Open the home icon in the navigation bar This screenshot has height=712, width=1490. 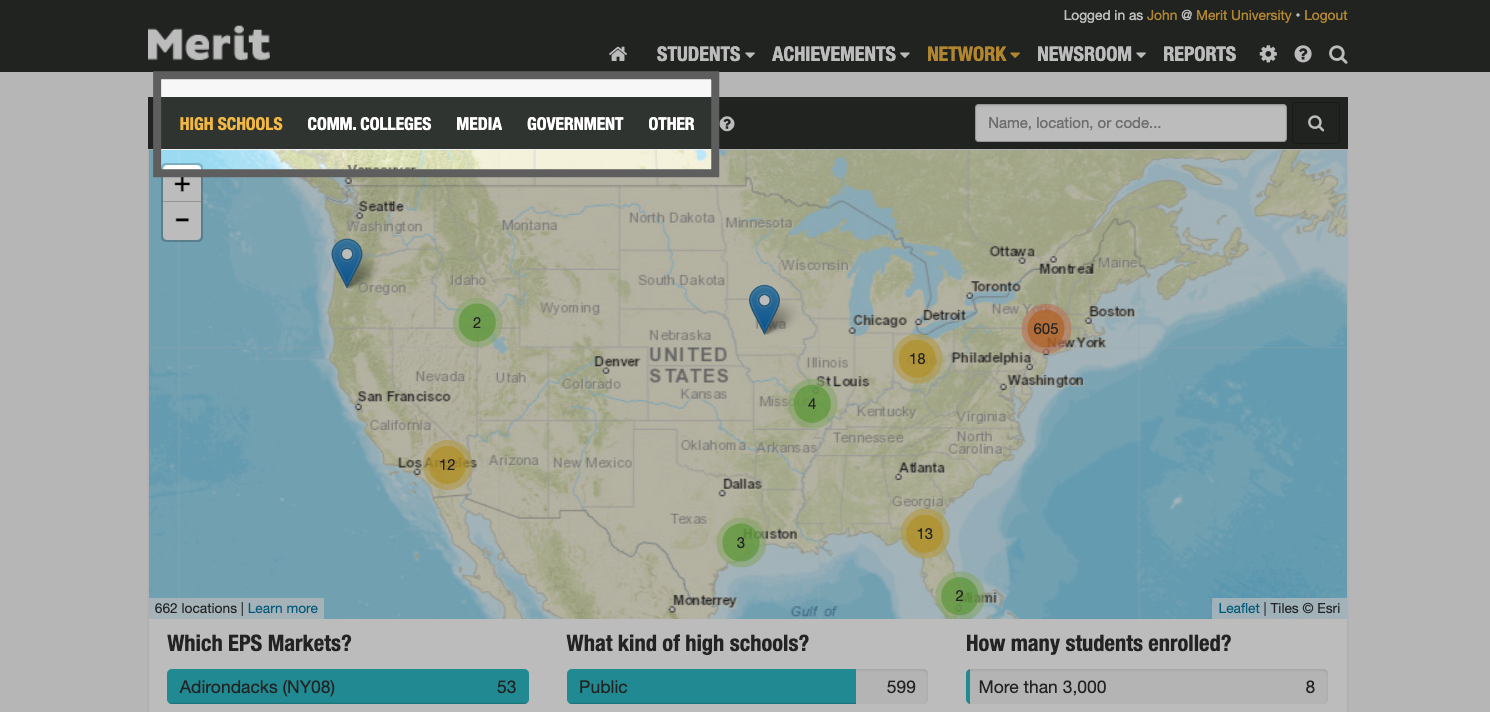(x=617, y=54)
